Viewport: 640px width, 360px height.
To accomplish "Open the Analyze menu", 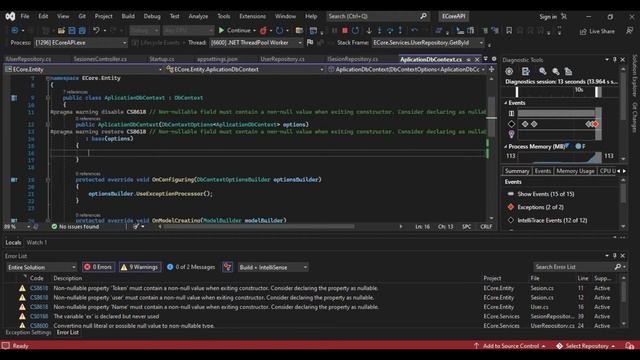I will pos(198,16).
